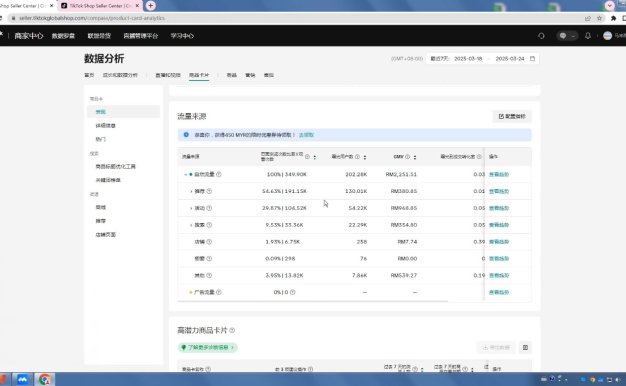Sort the traffic table by its third column
Image resolution: width=626 pixels, height=386 pixels.
click(x=365, y=157)
